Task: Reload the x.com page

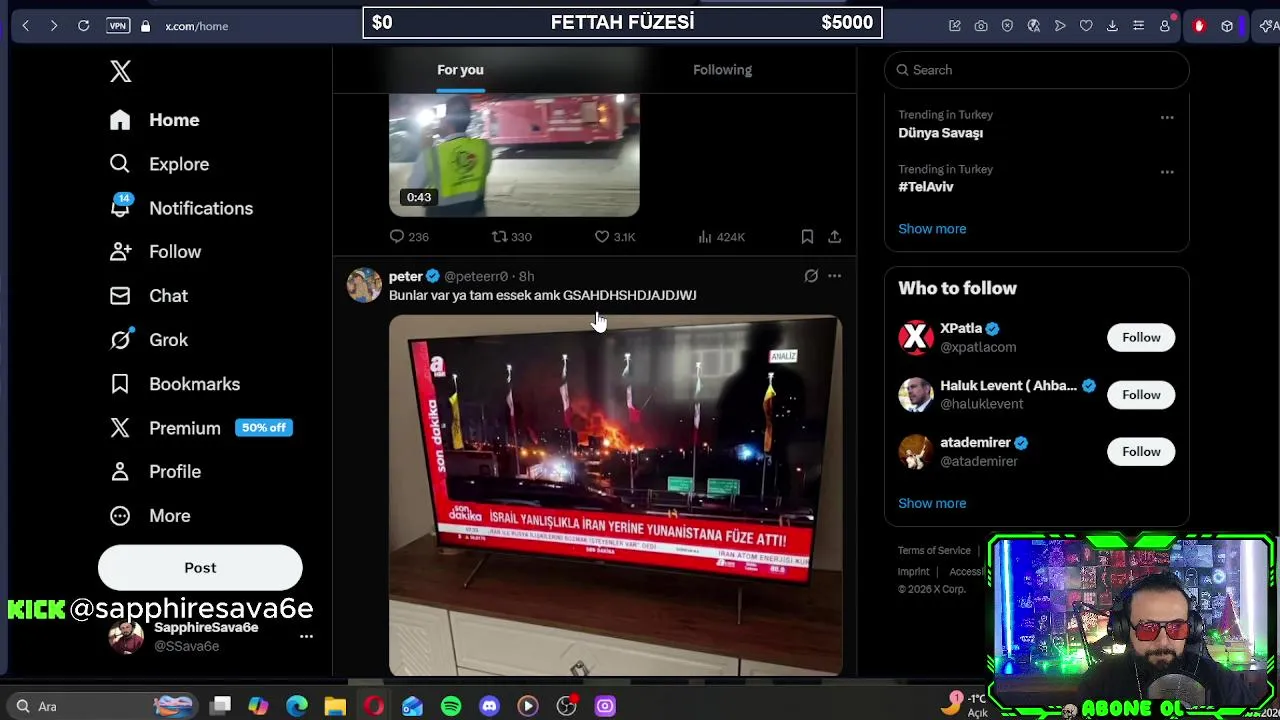Action: (x=84, y=26)
